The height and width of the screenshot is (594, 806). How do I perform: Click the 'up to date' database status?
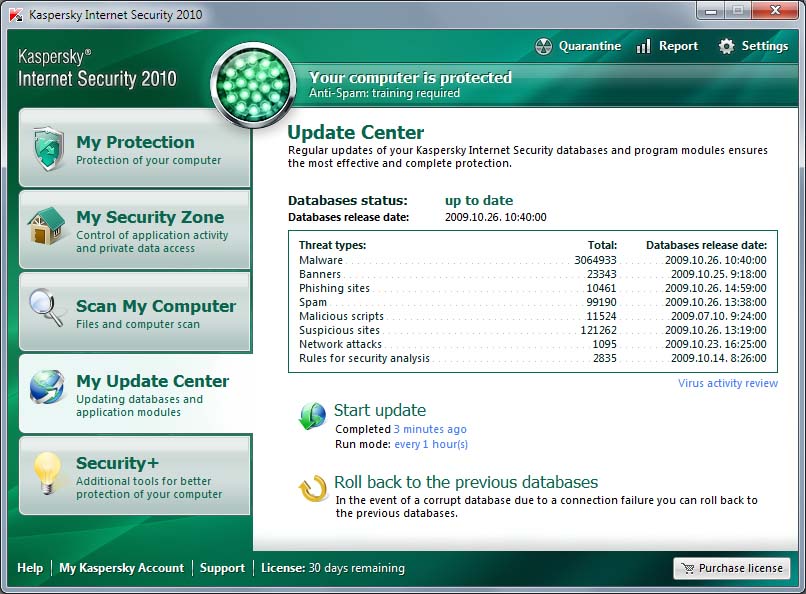coord(479,200)
